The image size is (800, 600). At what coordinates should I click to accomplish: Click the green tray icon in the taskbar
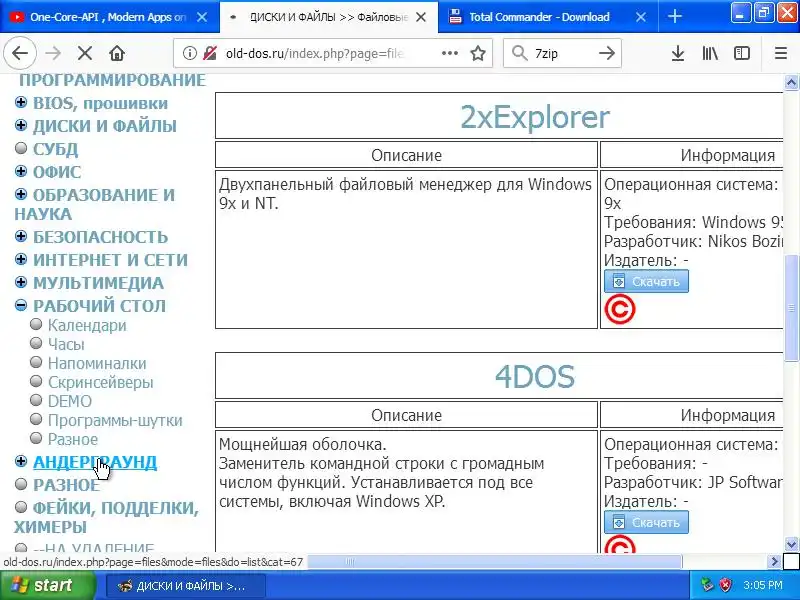coord(707,585)
